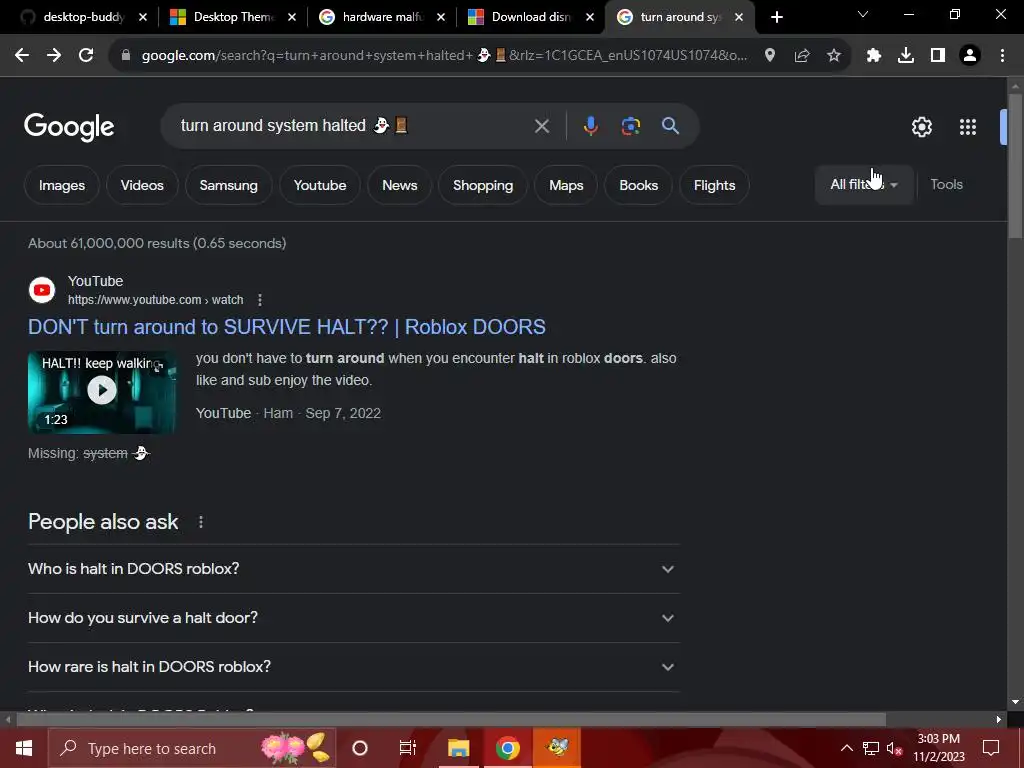The image size is (1024, 768).
Task: Bookmark this page with the star icon
Action: tap(834, 56)
